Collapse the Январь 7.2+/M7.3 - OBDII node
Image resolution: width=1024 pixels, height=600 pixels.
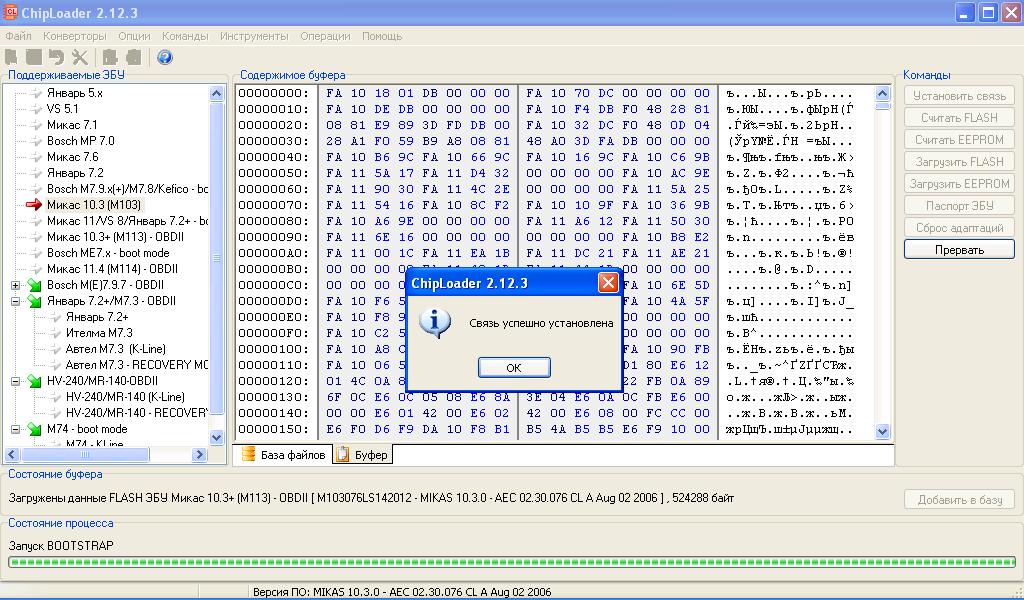click(x=16, y=301)
